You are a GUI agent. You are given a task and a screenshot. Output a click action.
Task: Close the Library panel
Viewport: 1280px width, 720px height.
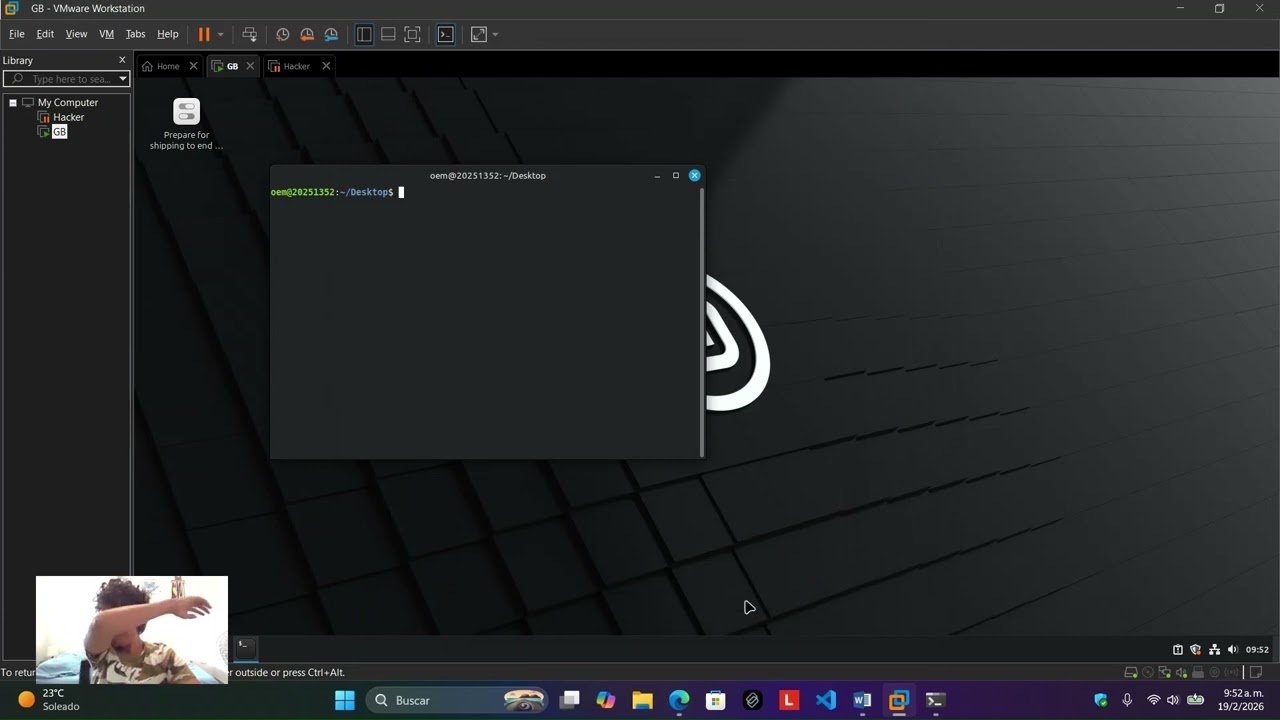pyautogui.click(x=122, y=60)
